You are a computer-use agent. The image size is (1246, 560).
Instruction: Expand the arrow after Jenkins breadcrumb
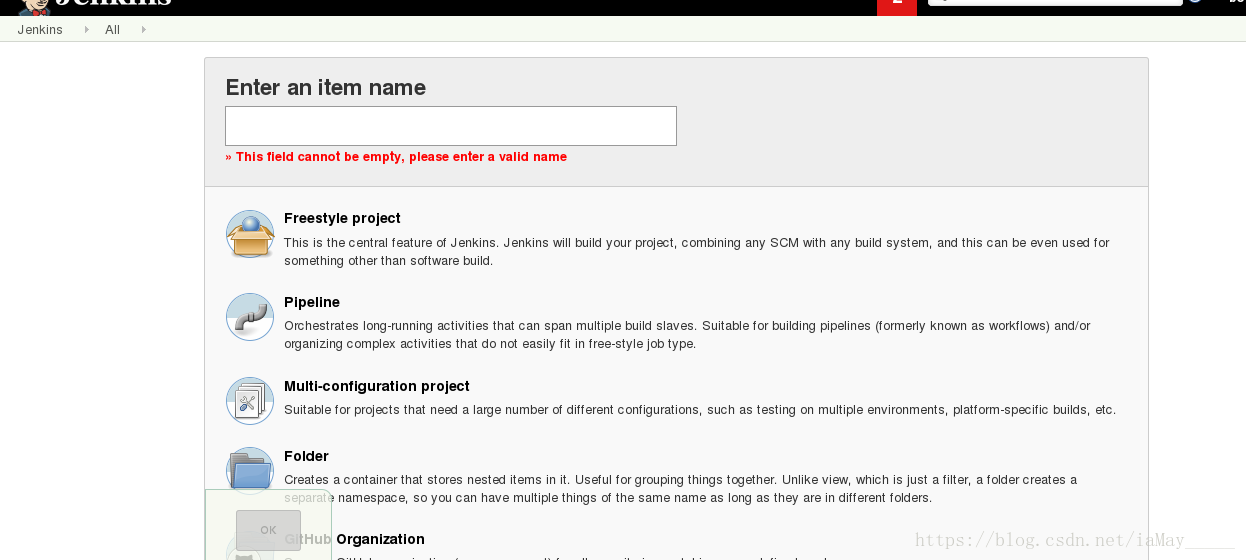(x=87, y=30)
